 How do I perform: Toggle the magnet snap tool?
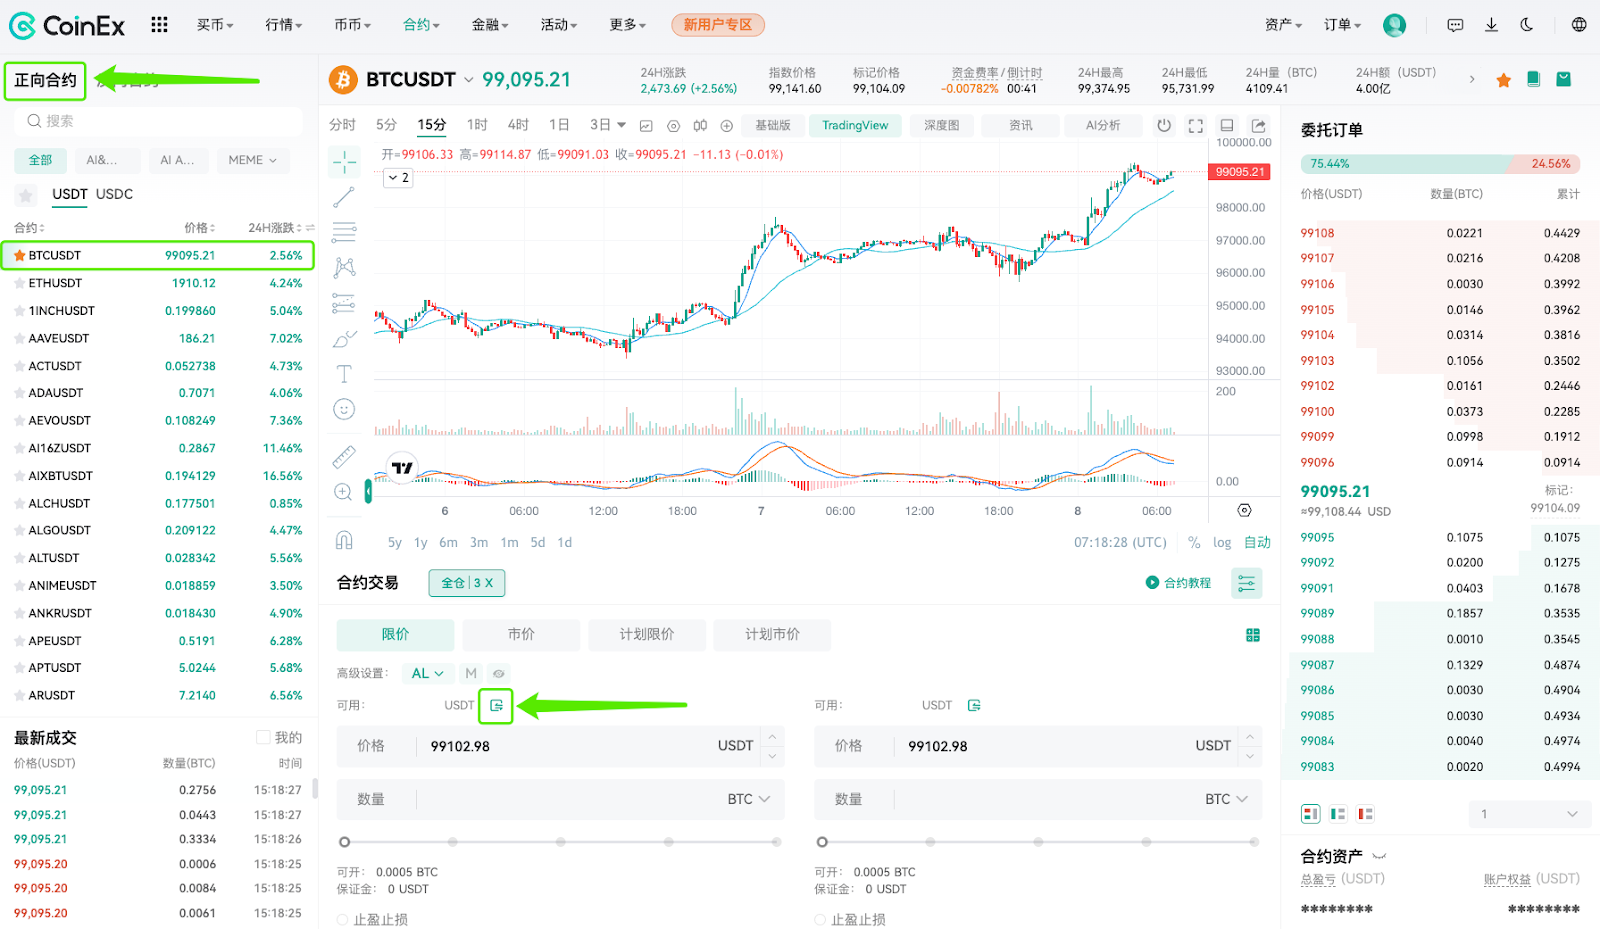click(x=344, y=541)
